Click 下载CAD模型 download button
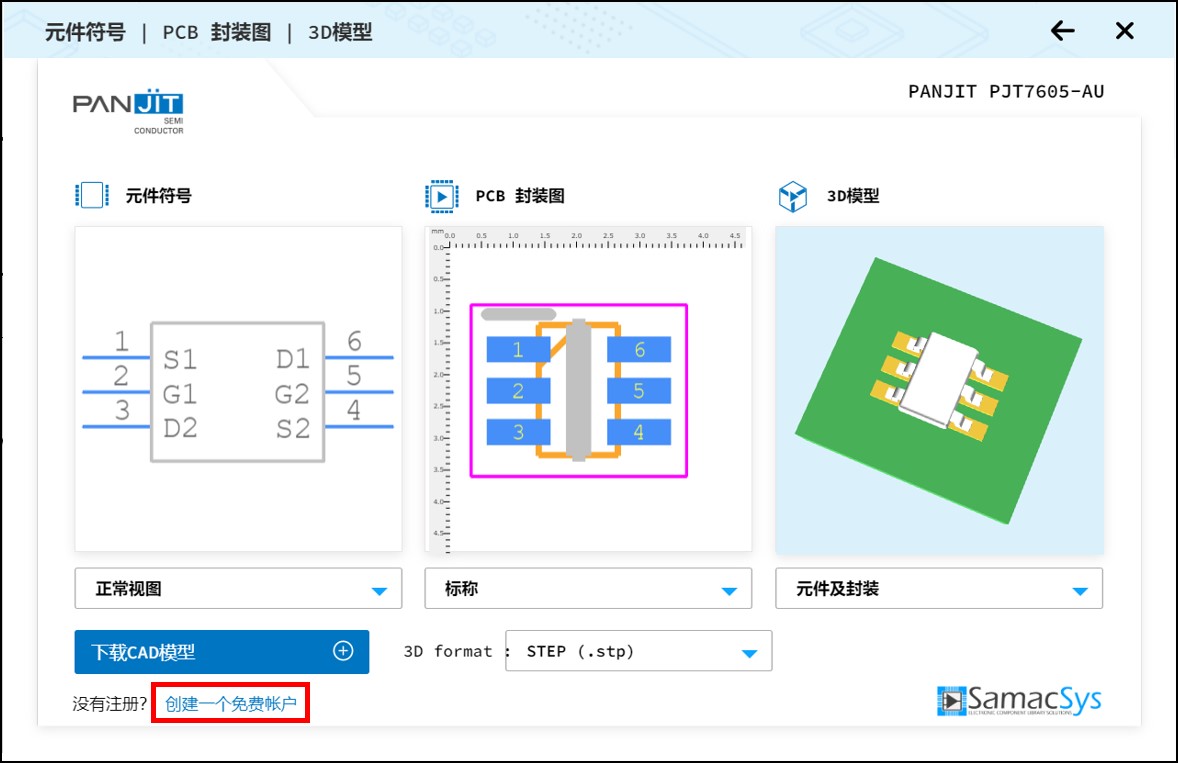Screen dimensions: 1178x763 coord(222,652)
